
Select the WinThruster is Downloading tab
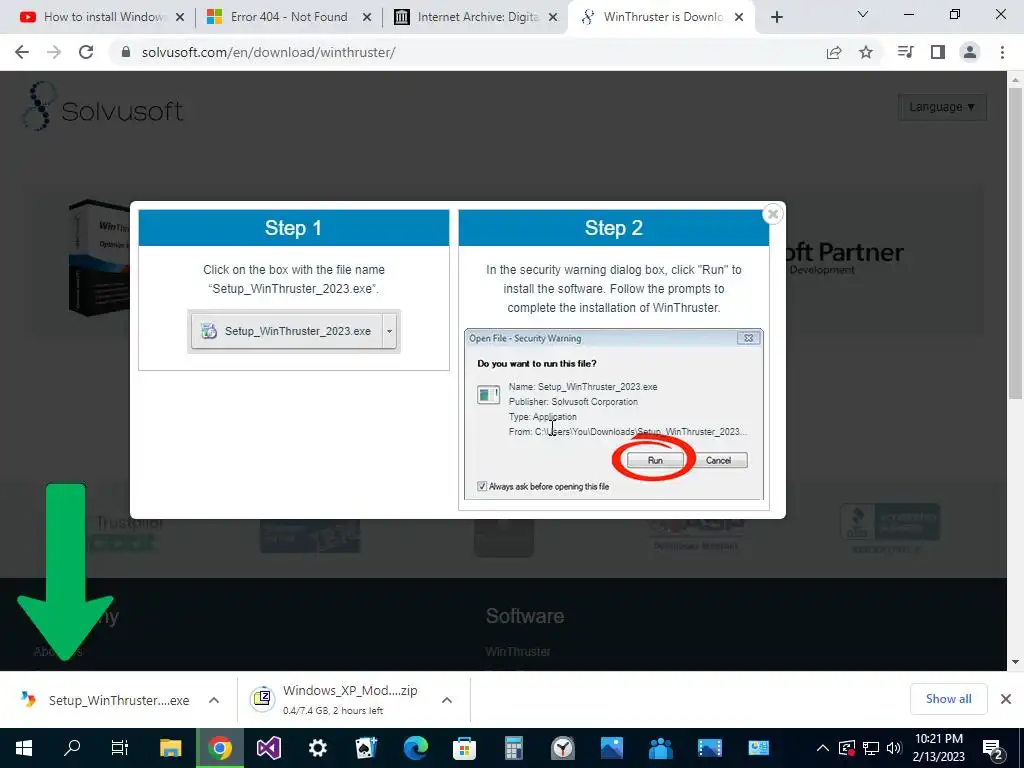coord(661,17)
